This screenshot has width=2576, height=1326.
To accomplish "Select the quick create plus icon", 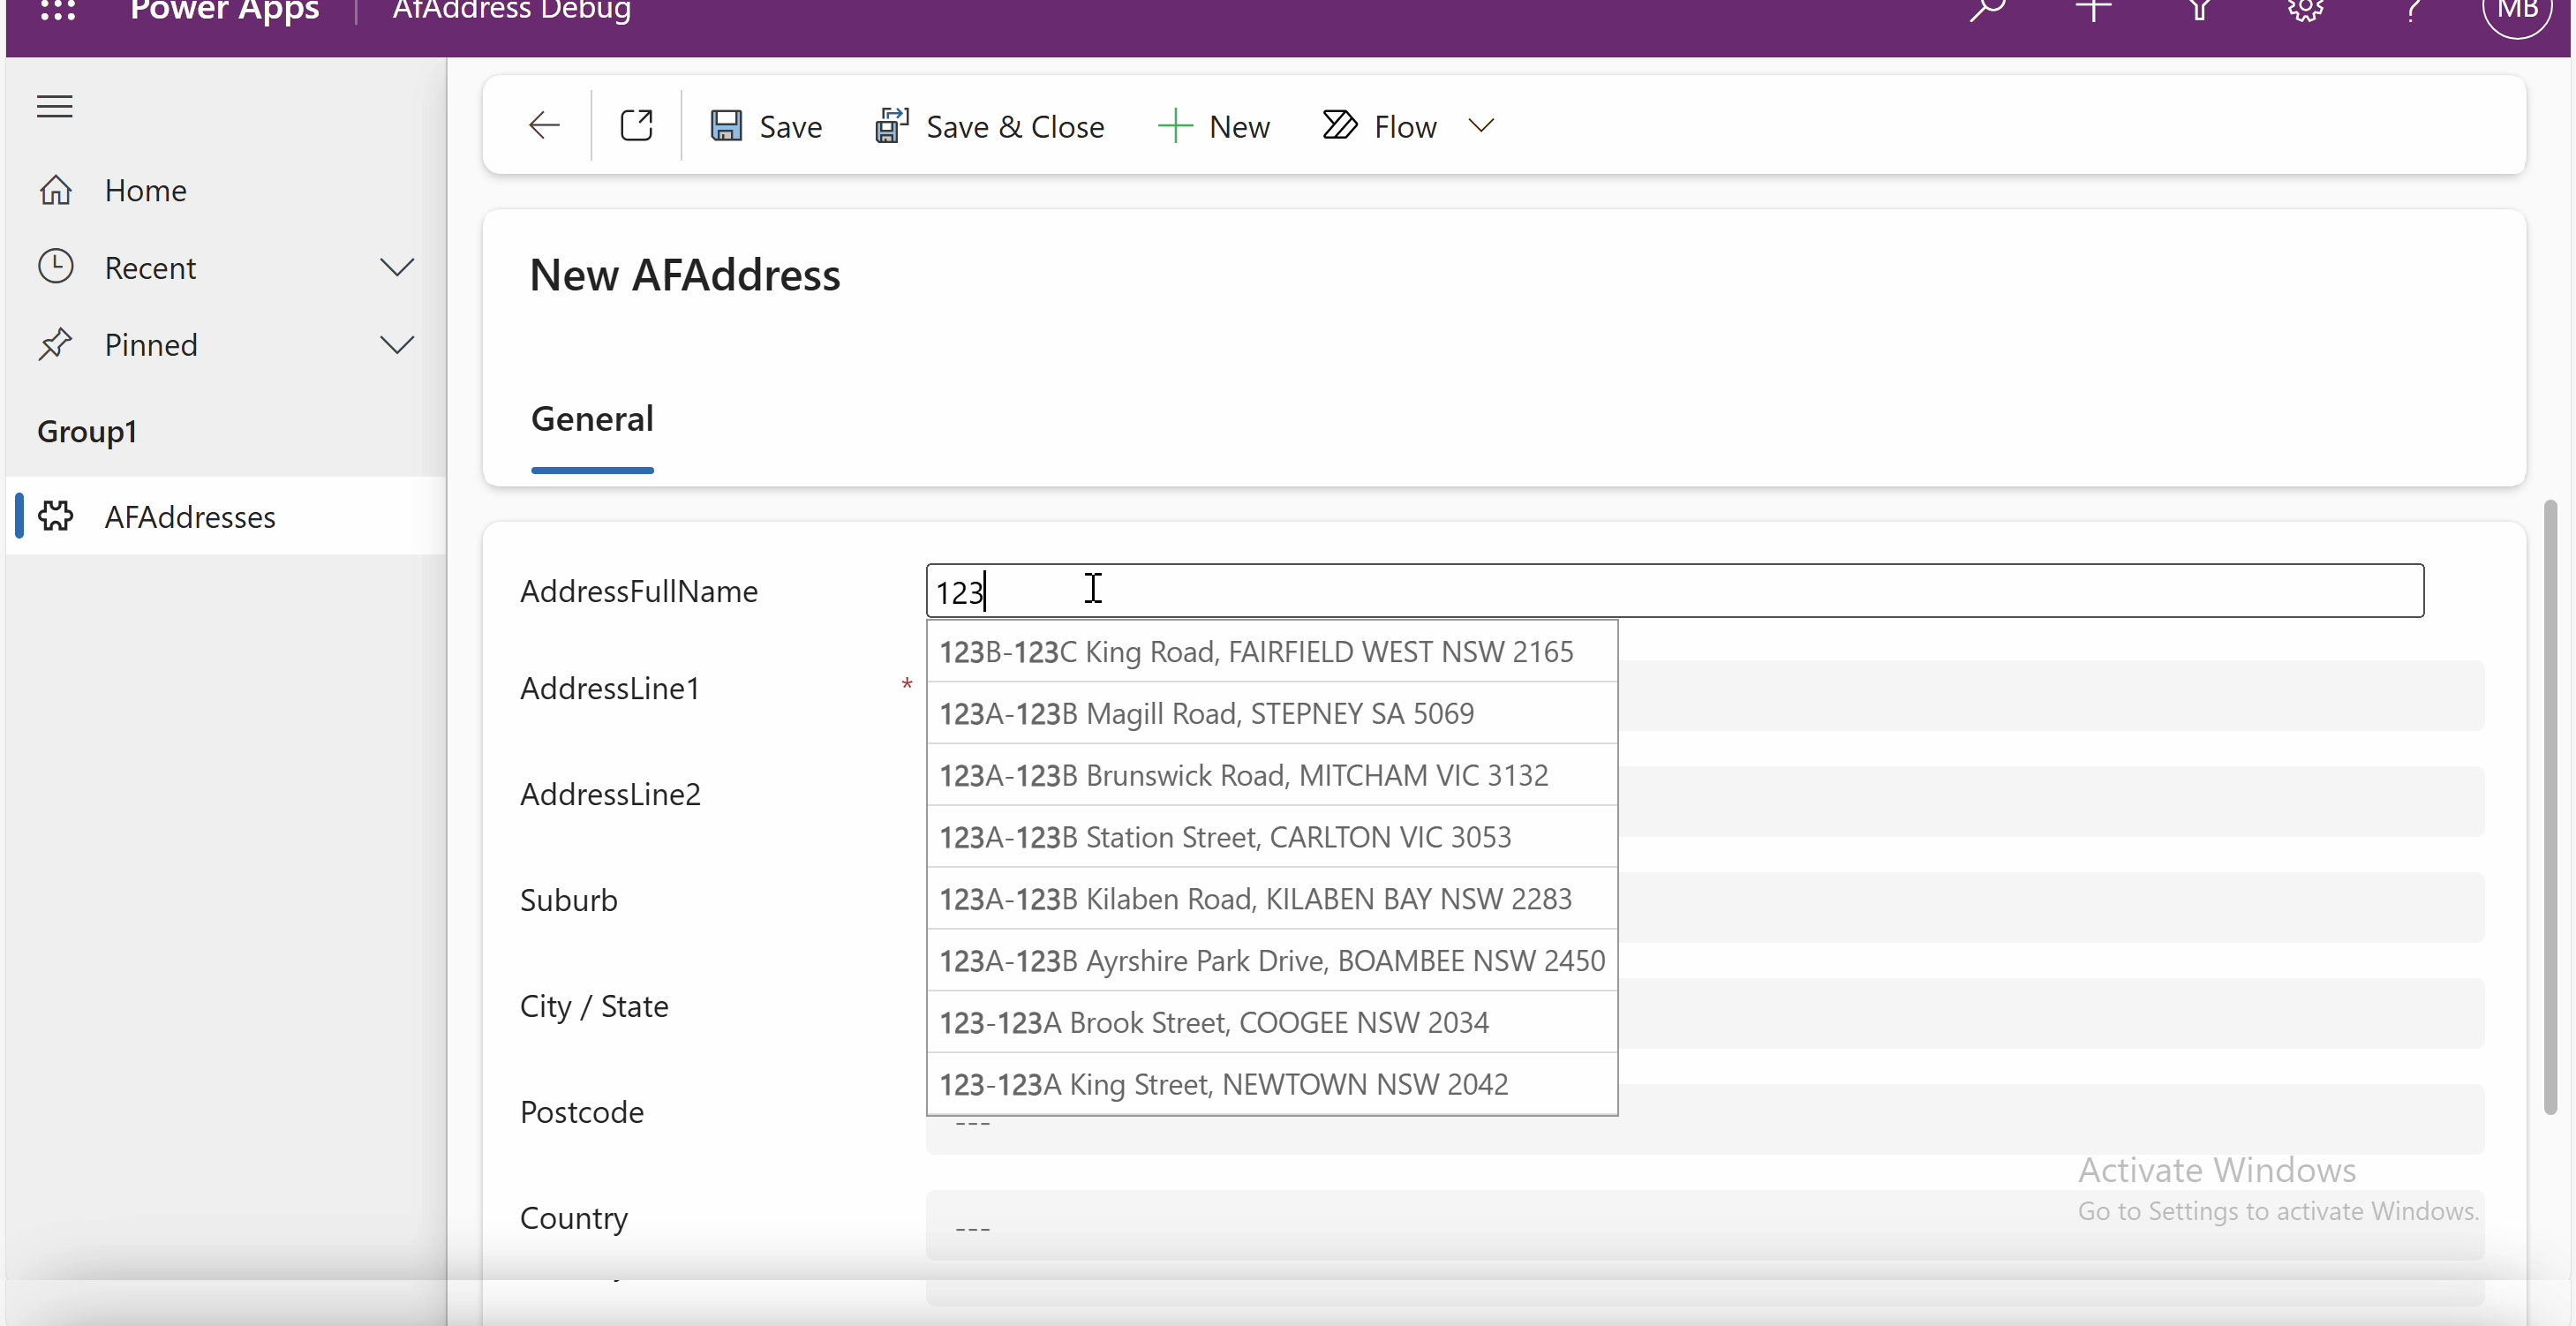I will pyautogui.click(x=2094, y=10).
